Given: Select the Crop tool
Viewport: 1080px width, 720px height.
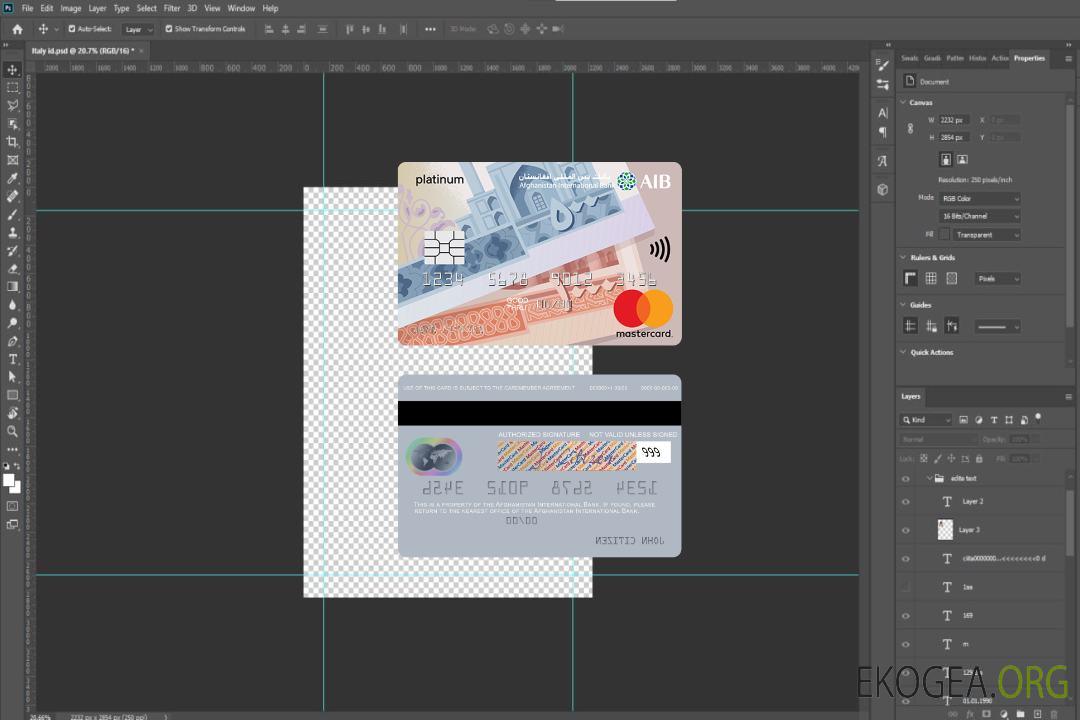Looking at the screenshot, I should (12, 141).
